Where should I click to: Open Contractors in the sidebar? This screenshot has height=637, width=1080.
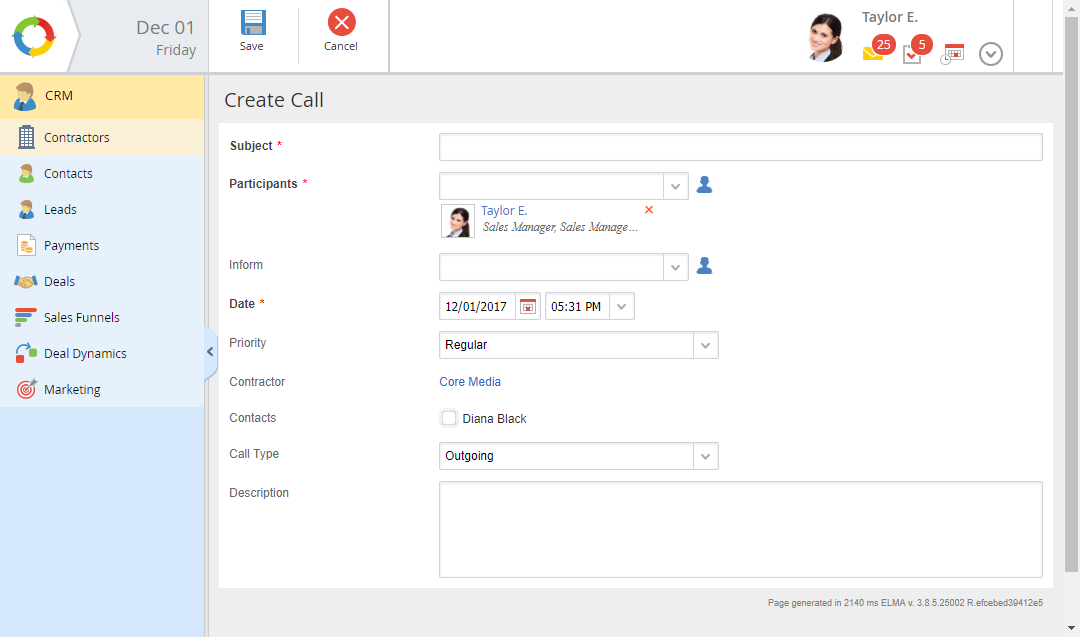coord(77,138)
